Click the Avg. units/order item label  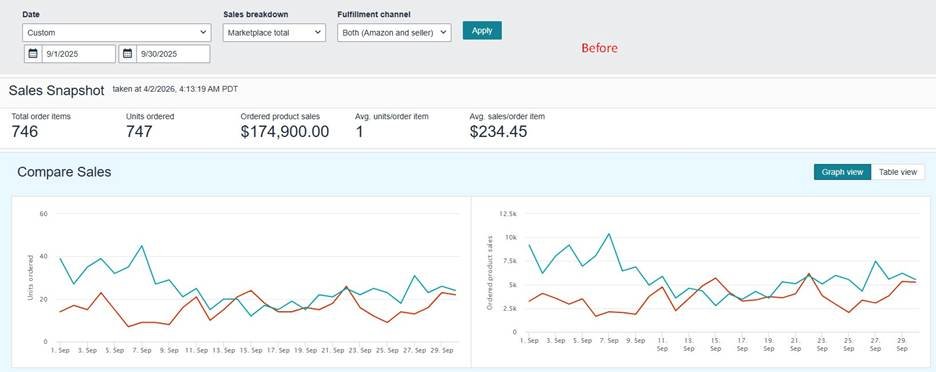[x=392, y=116]
